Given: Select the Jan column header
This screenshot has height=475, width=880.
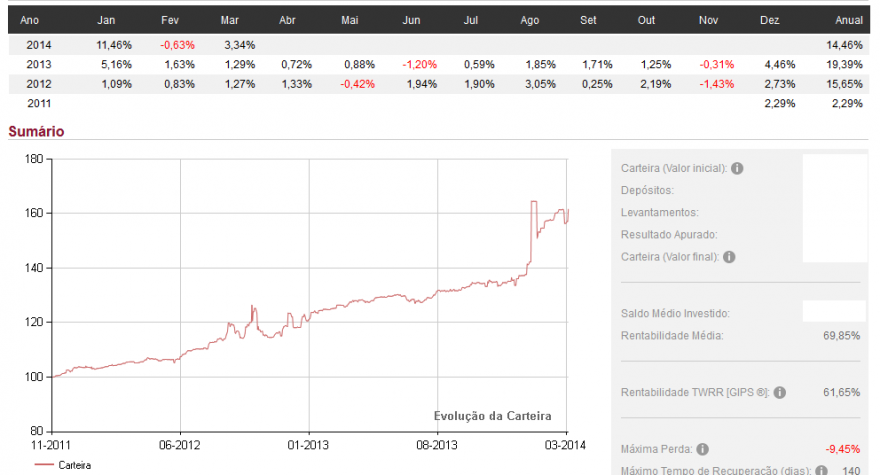Looking at the screenshot, I should click(x=106, y=20).
